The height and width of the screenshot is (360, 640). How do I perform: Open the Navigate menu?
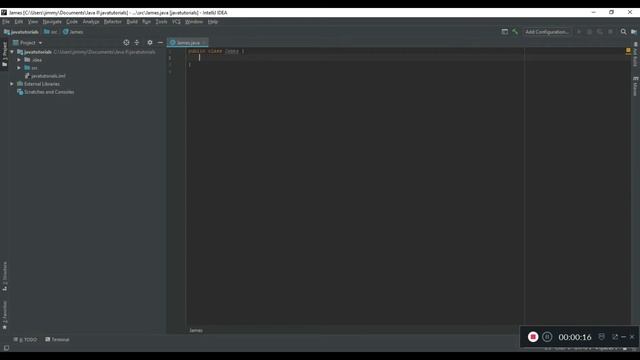[x=52, y=22]
